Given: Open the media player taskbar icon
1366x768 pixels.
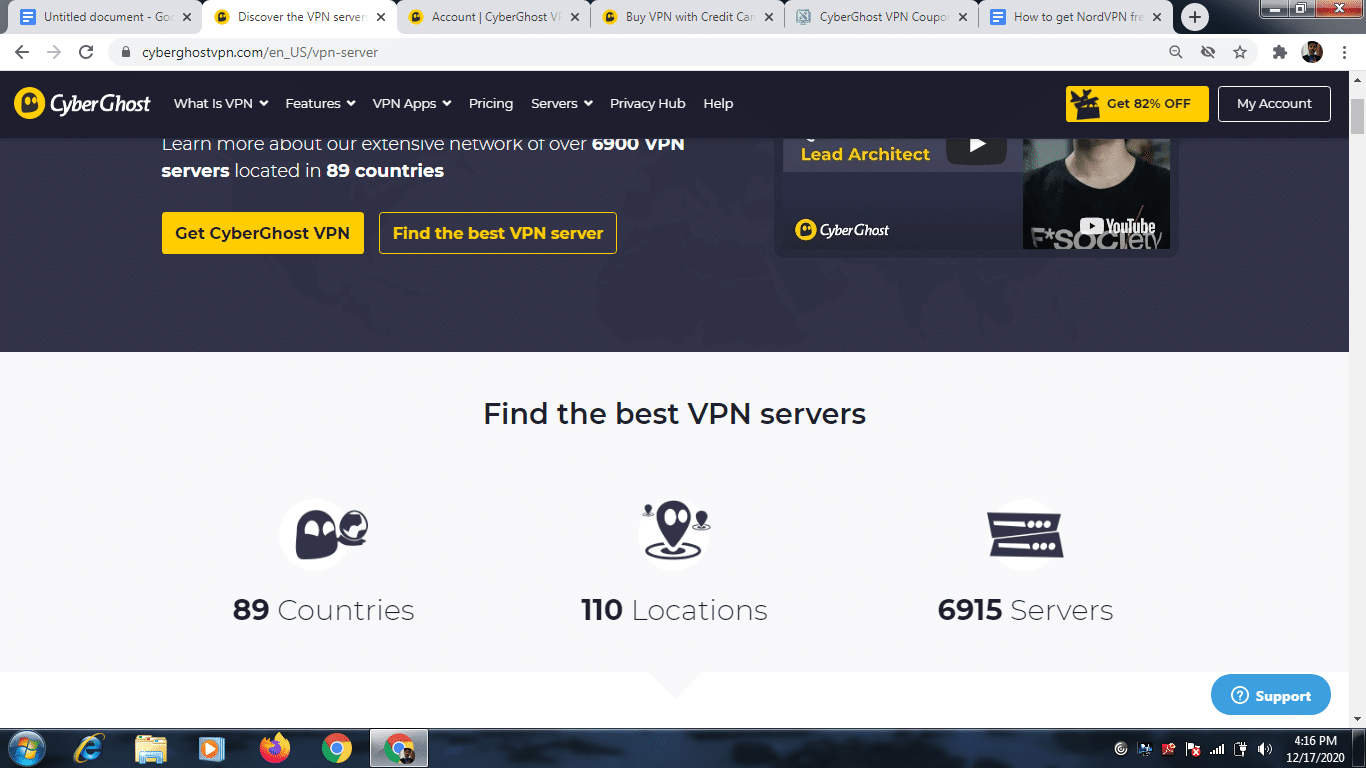Looking at the screenshot, I should 210,748.
